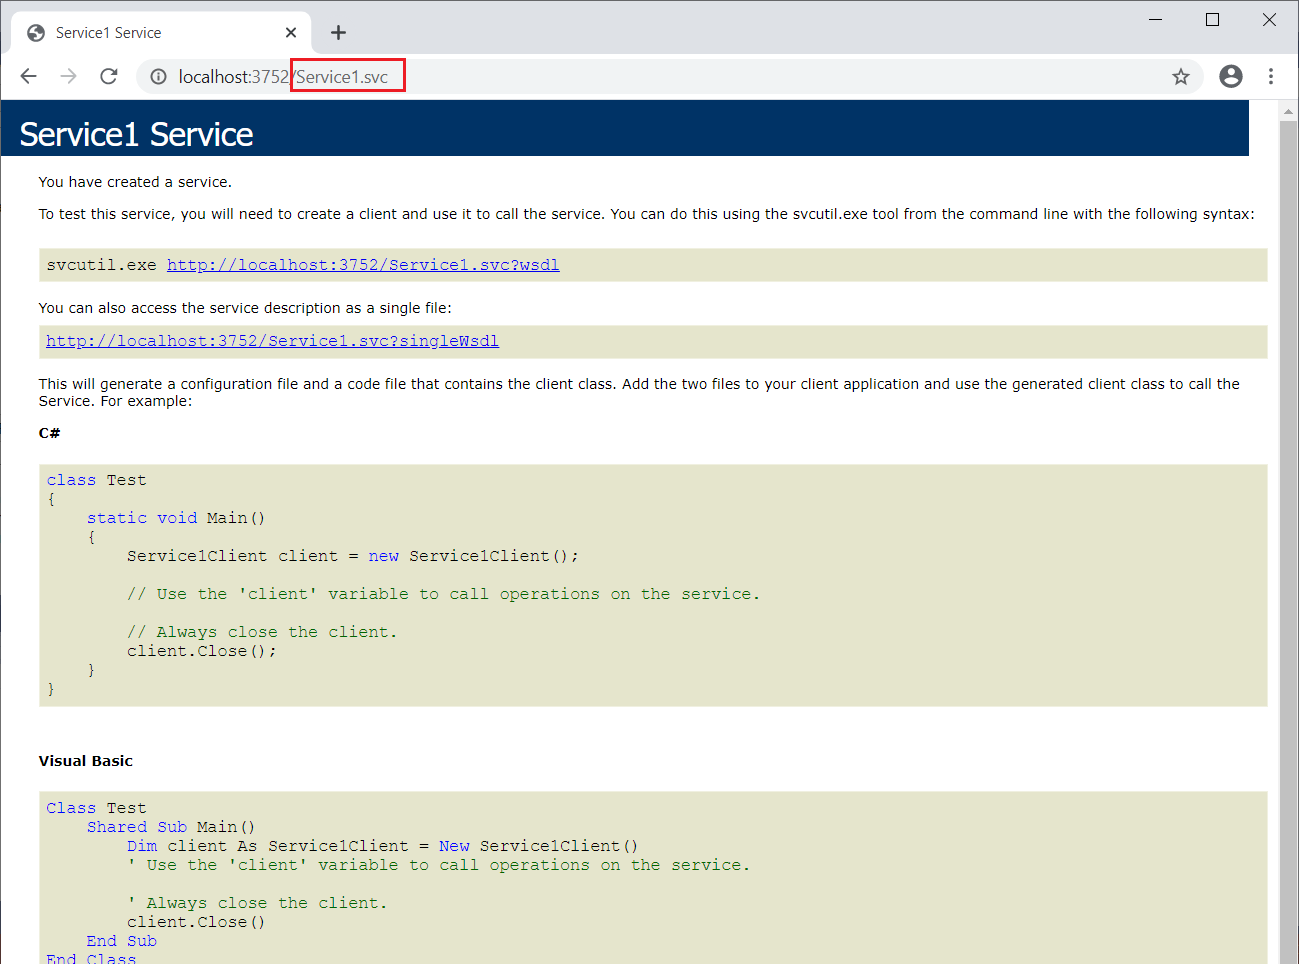Go forward to the next page
This screenshot has height=964, width=1299.
point(68,76)
